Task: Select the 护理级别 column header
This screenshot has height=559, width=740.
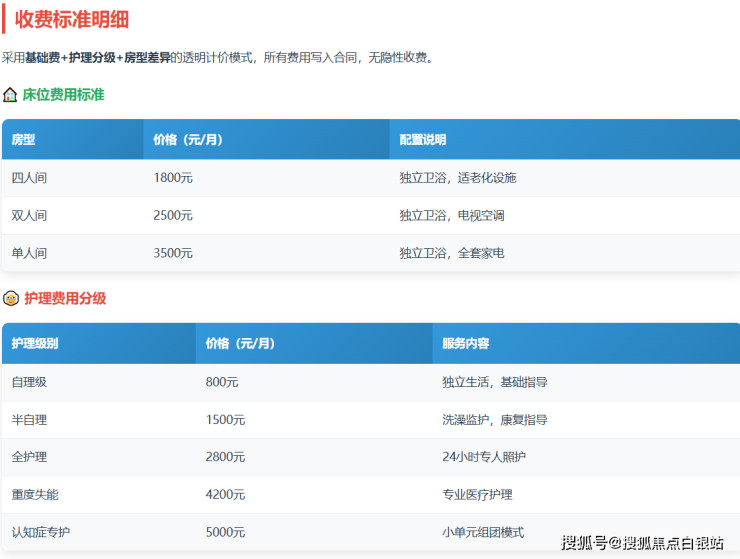Action: (x=35, y=343)
